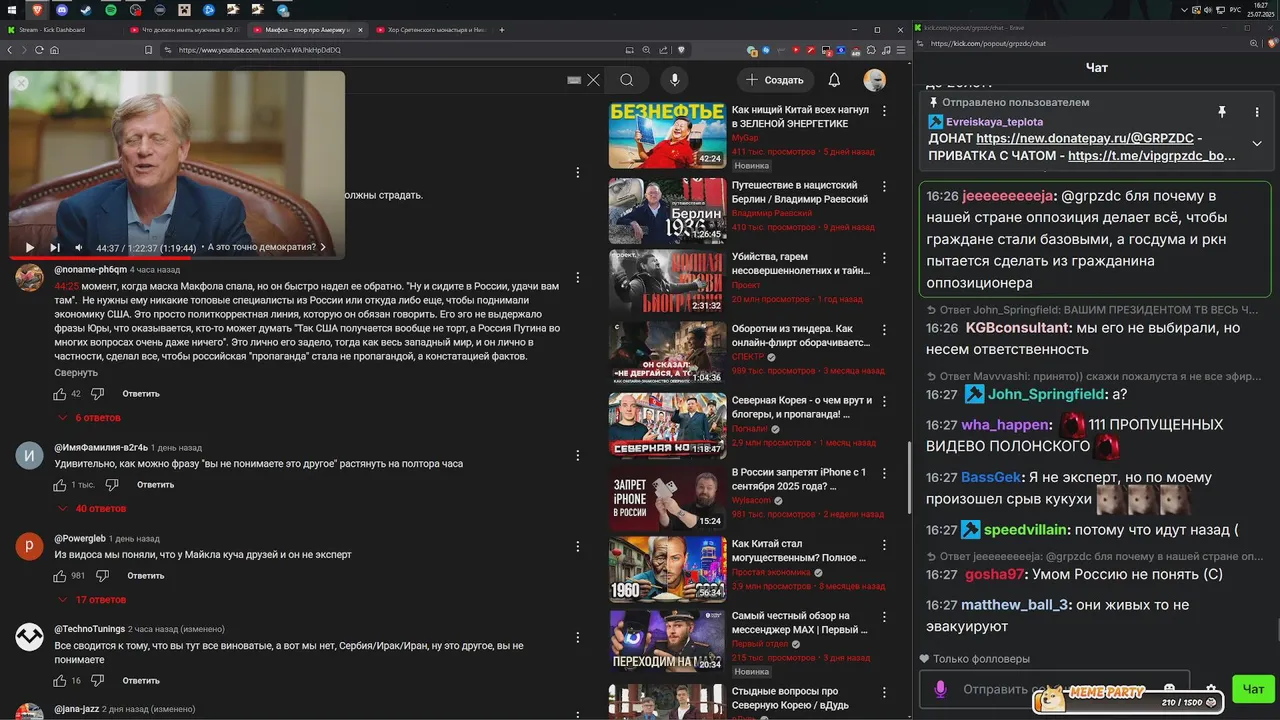1280x720 pixels.
Task: Open the YouTube account avatar menu
Action: click(x=875, y=80)
